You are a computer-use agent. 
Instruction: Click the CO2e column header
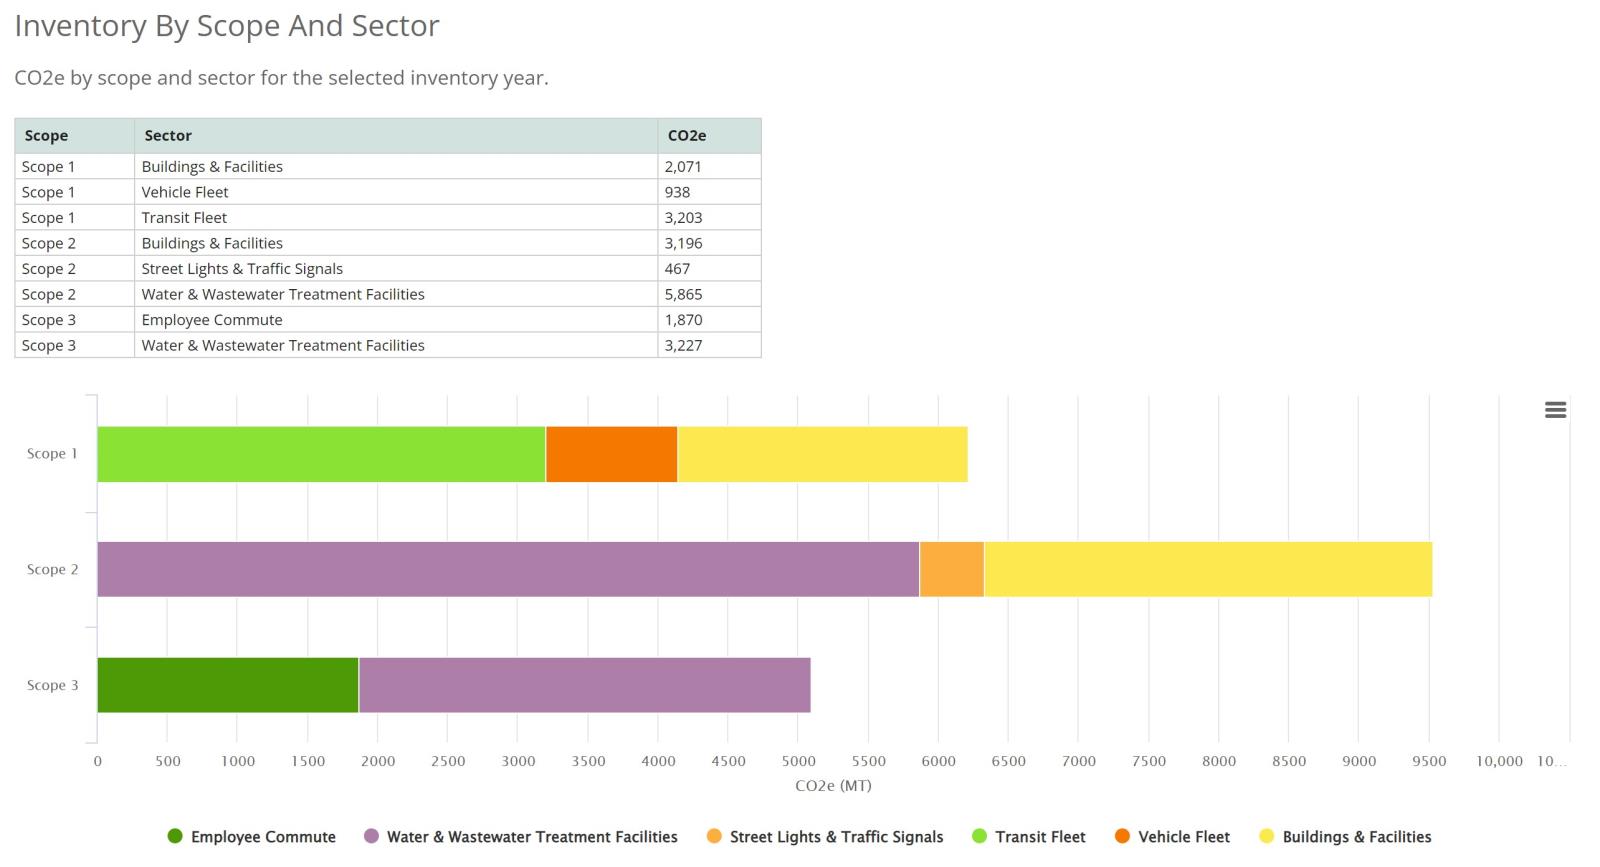(687, 136)
